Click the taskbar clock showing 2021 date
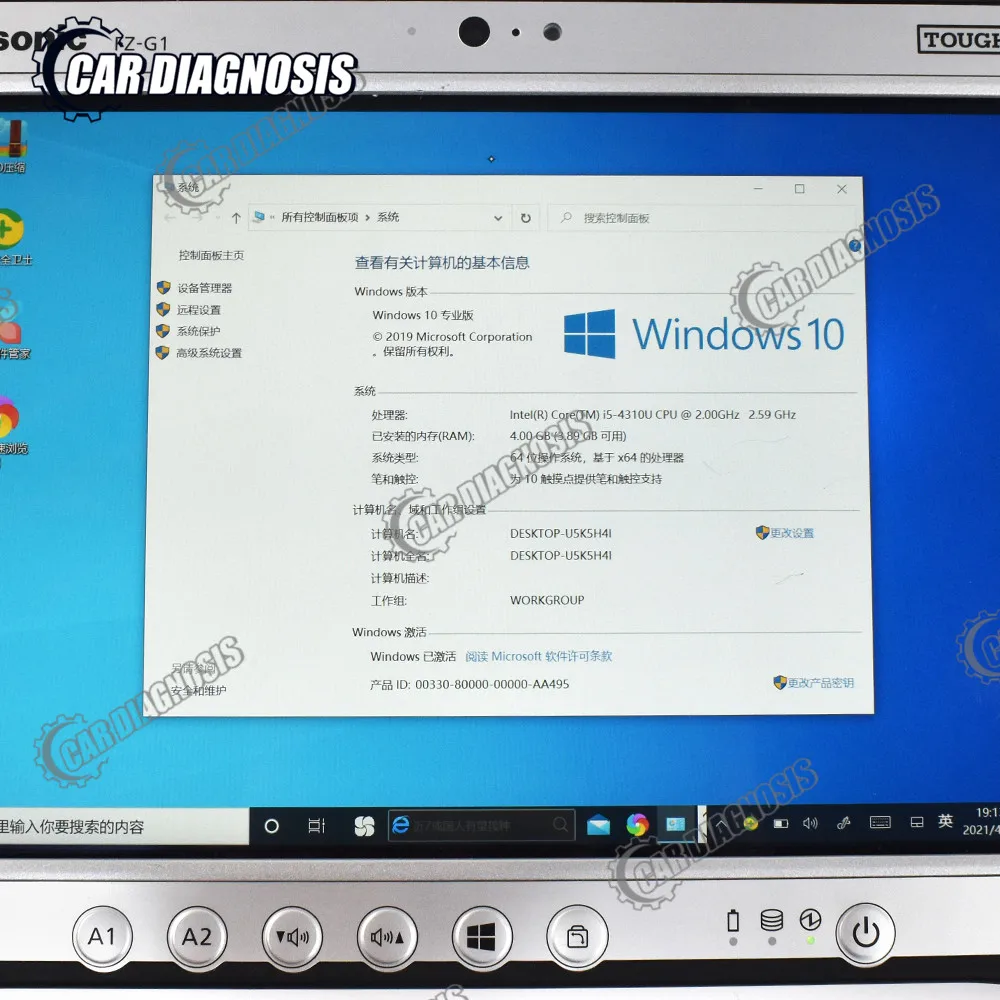Viewport: 1000px width, 1000px height. tap(982, 821)
